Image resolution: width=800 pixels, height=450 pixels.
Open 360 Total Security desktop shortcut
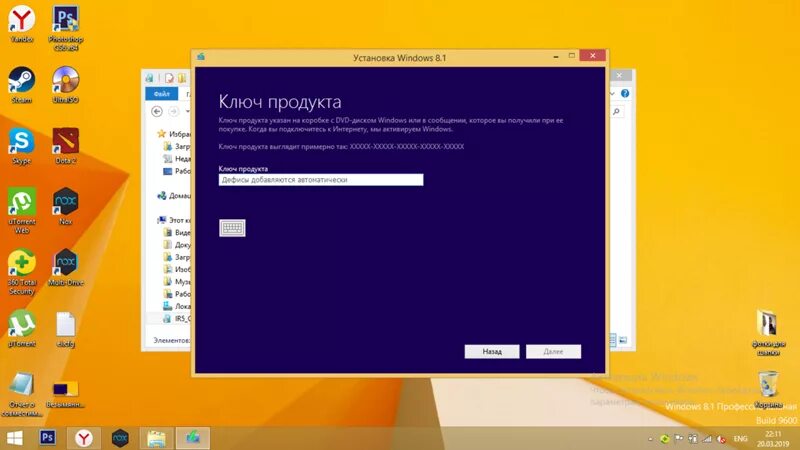21,272
